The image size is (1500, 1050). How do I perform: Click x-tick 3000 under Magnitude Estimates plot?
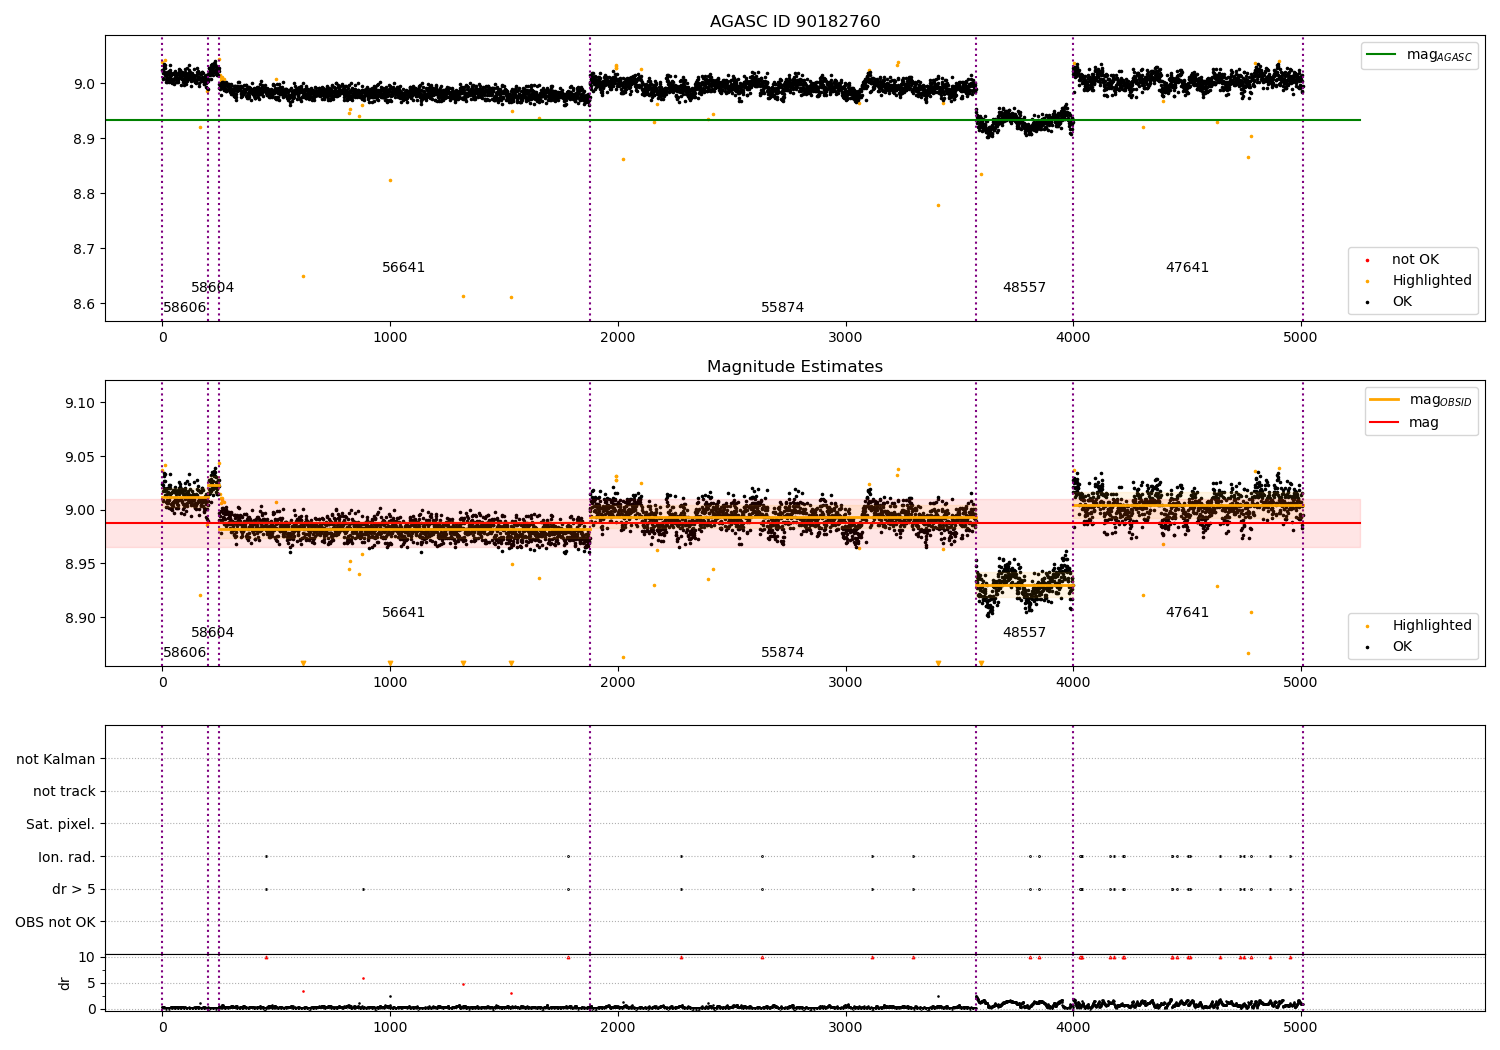click(x=845, y=683)
